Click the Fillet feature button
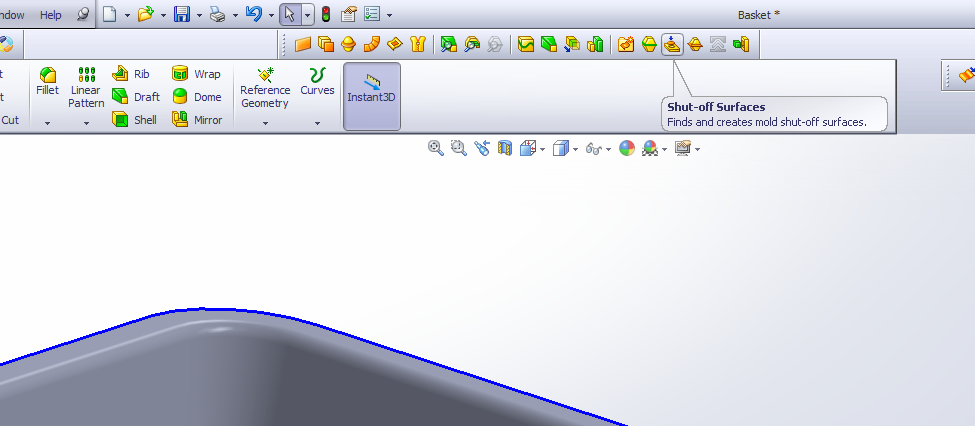This screenshot has height=426, width=975. coord(47,81)
